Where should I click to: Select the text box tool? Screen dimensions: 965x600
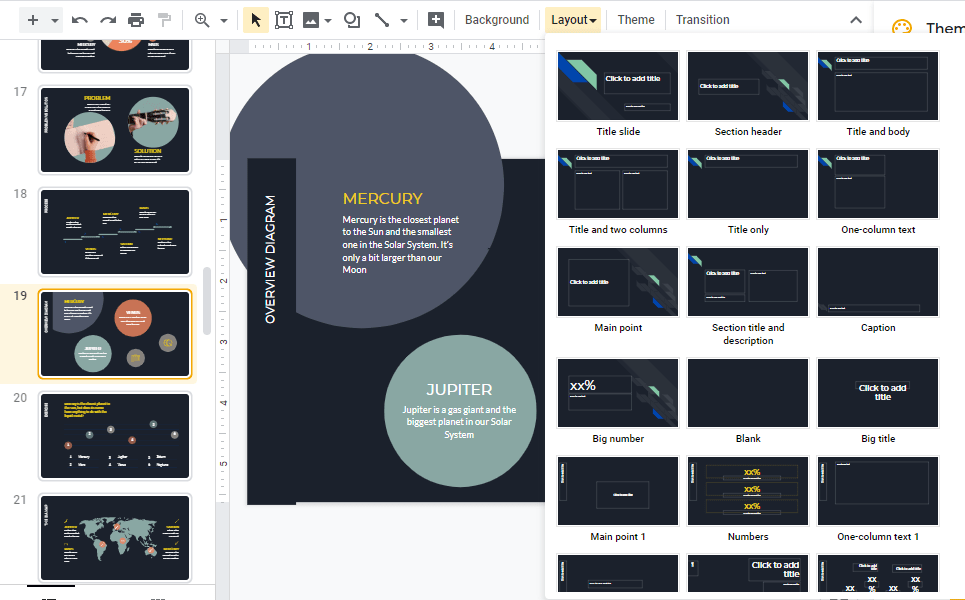(x=285, y=19)
